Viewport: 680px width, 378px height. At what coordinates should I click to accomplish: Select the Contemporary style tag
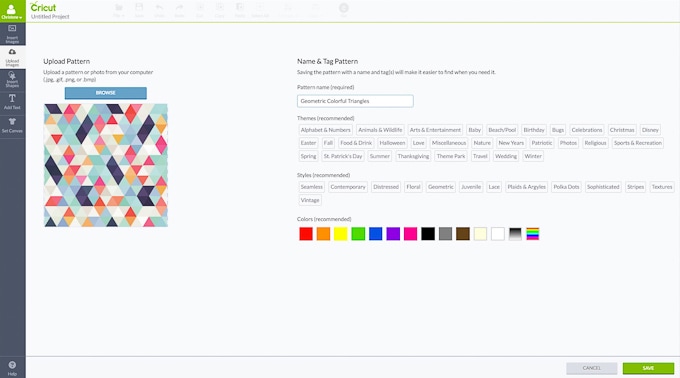pyautogui.click(x=348, y=187)
